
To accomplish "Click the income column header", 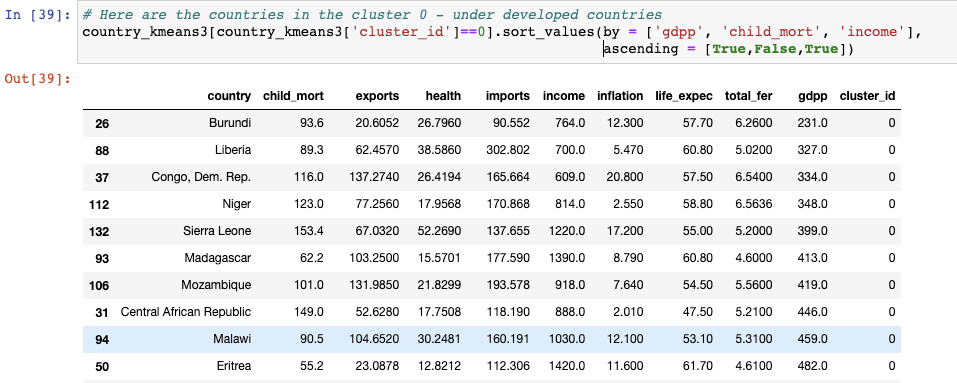I will tap(563, 96).
